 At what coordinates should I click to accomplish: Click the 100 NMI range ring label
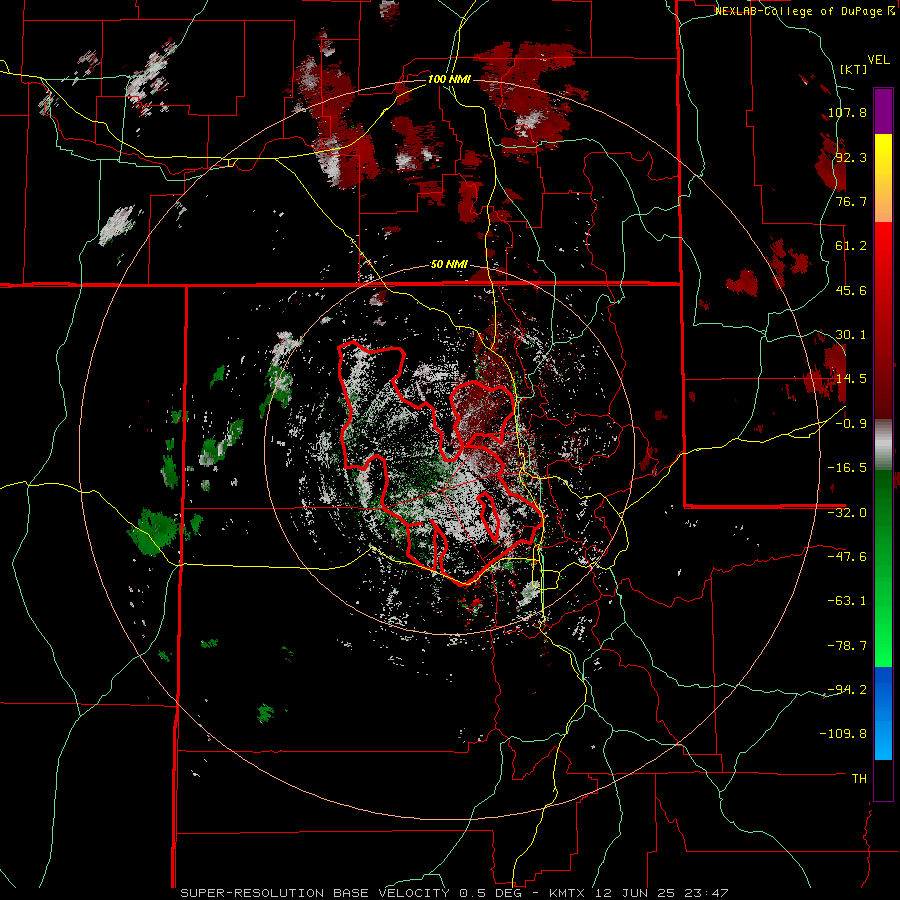click(x=449, y=79)
